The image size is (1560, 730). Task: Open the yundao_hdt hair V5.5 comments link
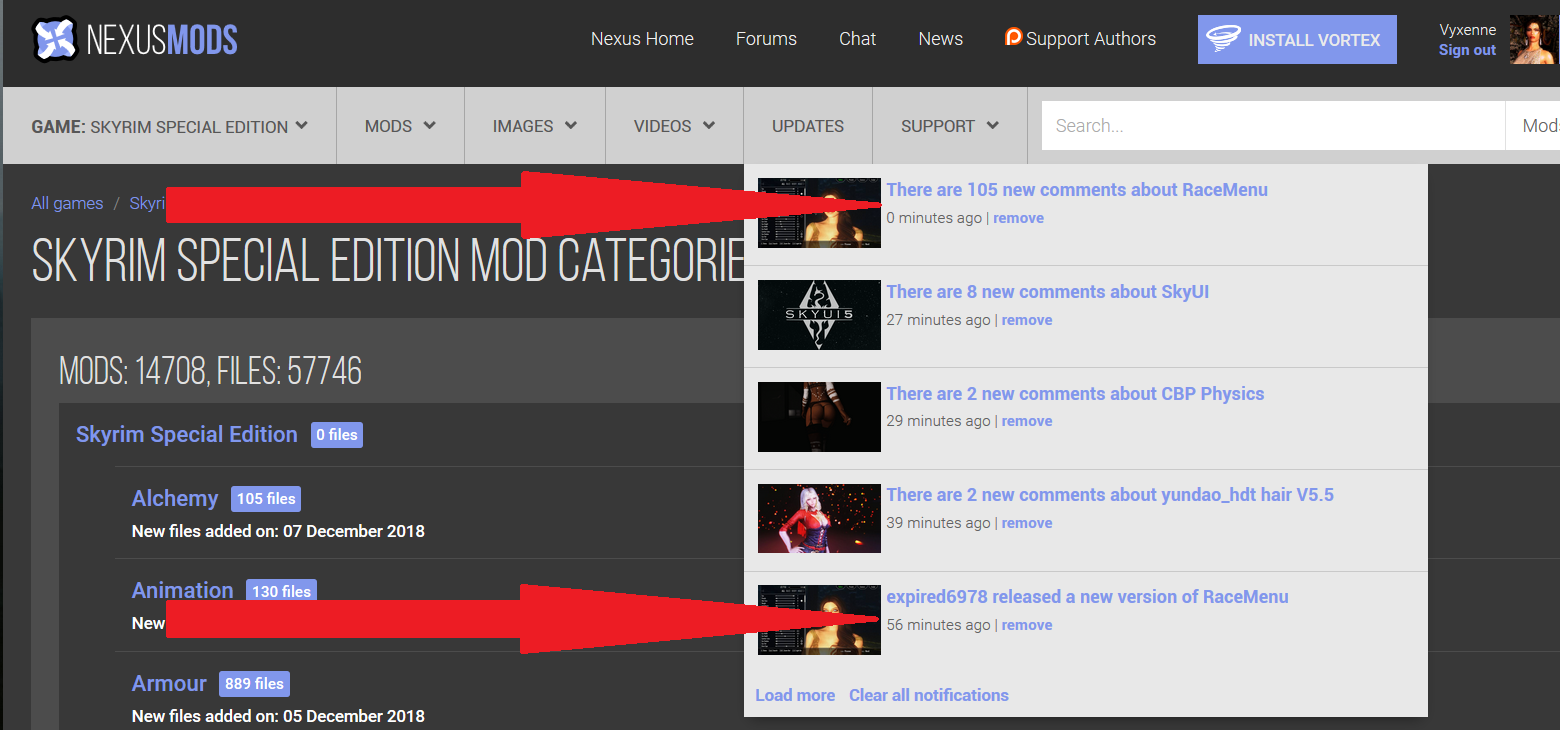point(1110,495)
